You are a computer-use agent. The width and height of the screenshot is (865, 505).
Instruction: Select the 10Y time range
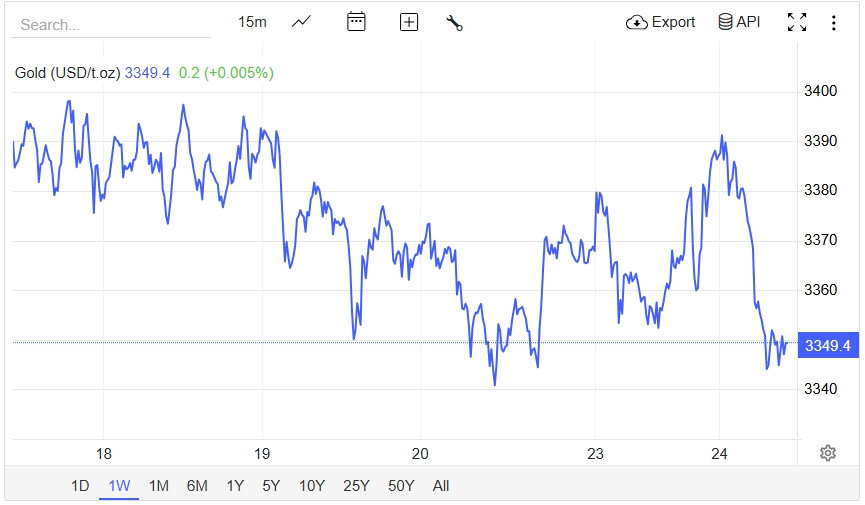click(312, 486)
